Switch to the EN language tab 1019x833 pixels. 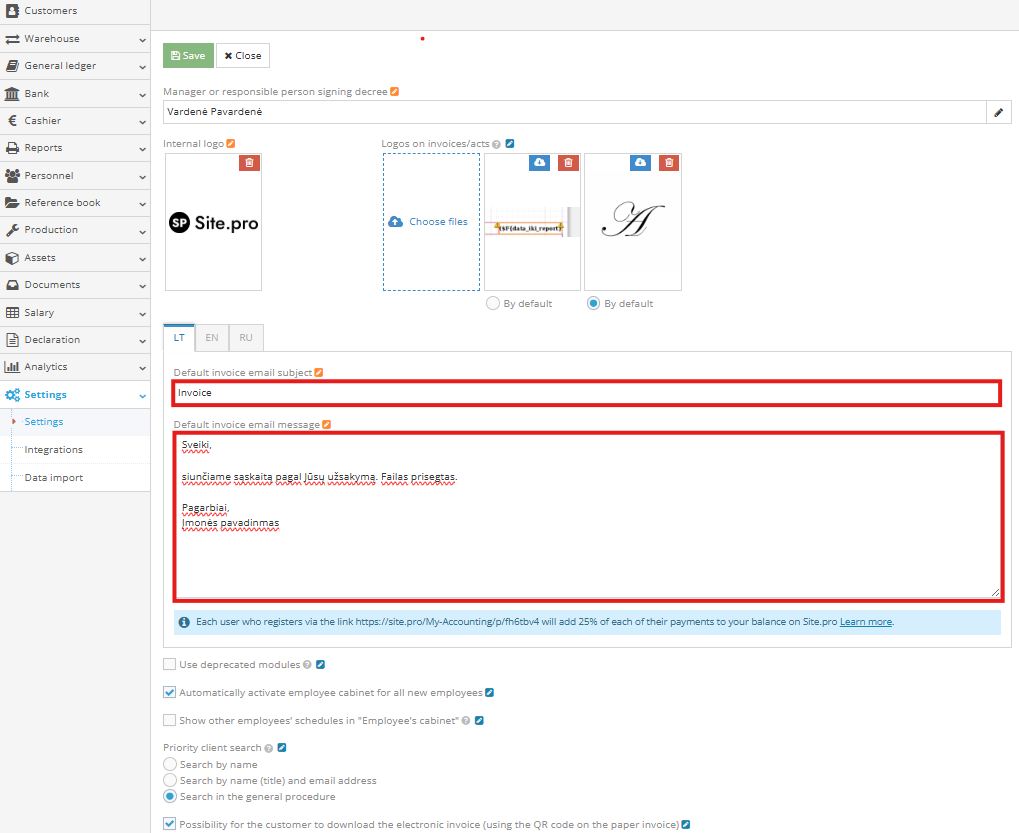[211, 338]
